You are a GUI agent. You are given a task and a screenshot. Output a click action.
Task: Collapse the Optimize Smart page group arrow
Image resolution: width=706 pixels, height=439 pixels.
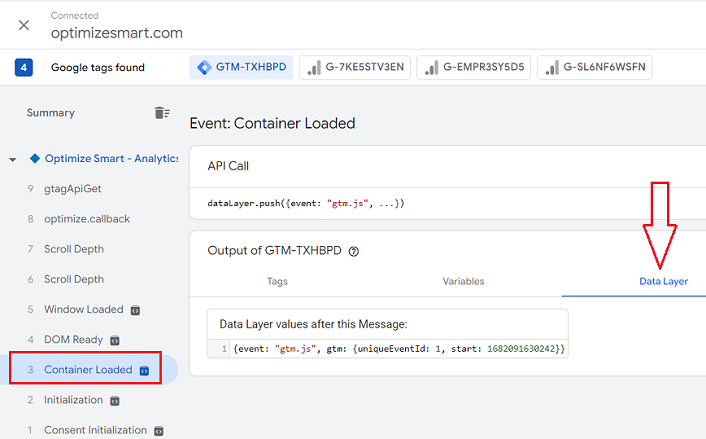click(13, 159)
